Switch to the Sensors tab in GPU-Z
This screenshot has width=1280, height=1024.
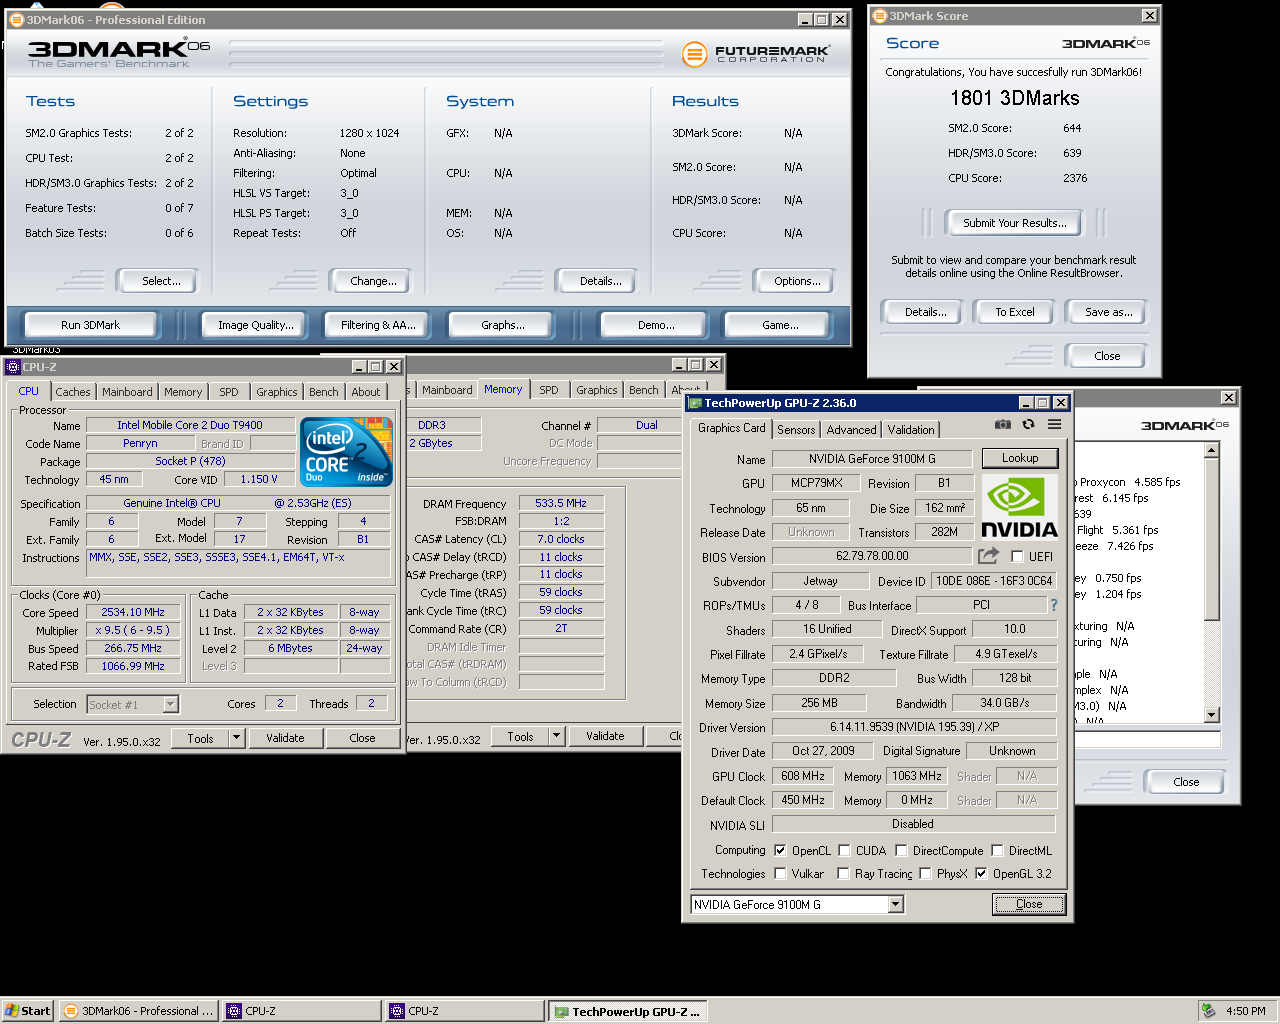click(x=796, y=430)
